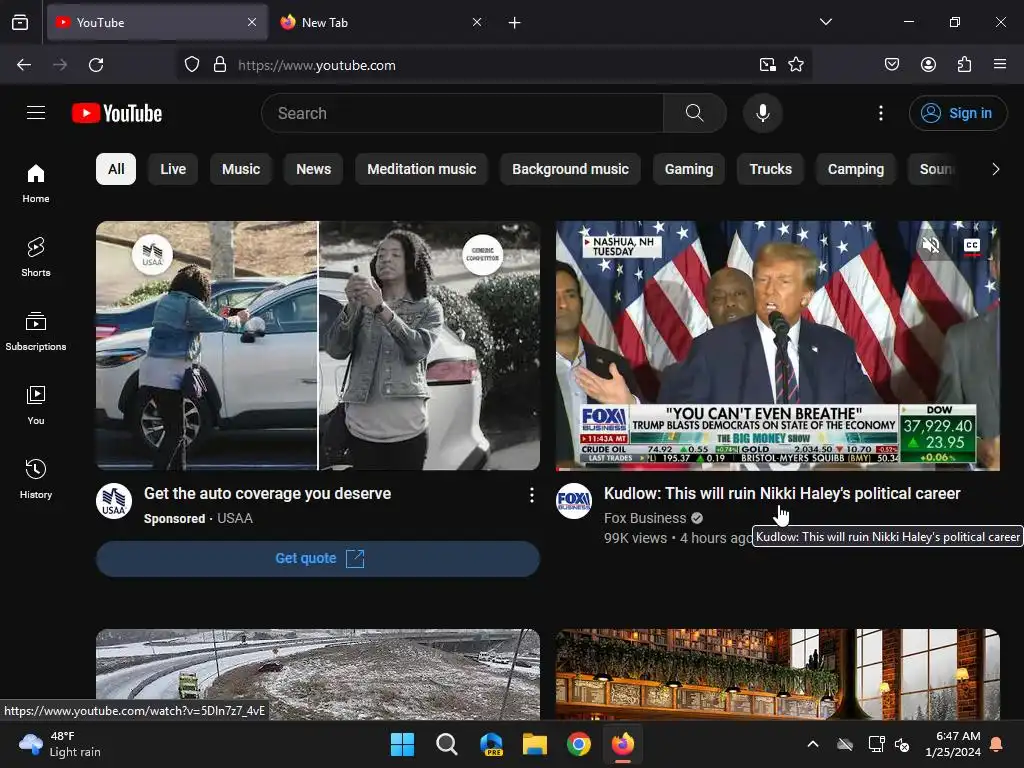This screenshot has width=1024, height=768.
Task: Show more category chips with right arrow
Action: 995,169
